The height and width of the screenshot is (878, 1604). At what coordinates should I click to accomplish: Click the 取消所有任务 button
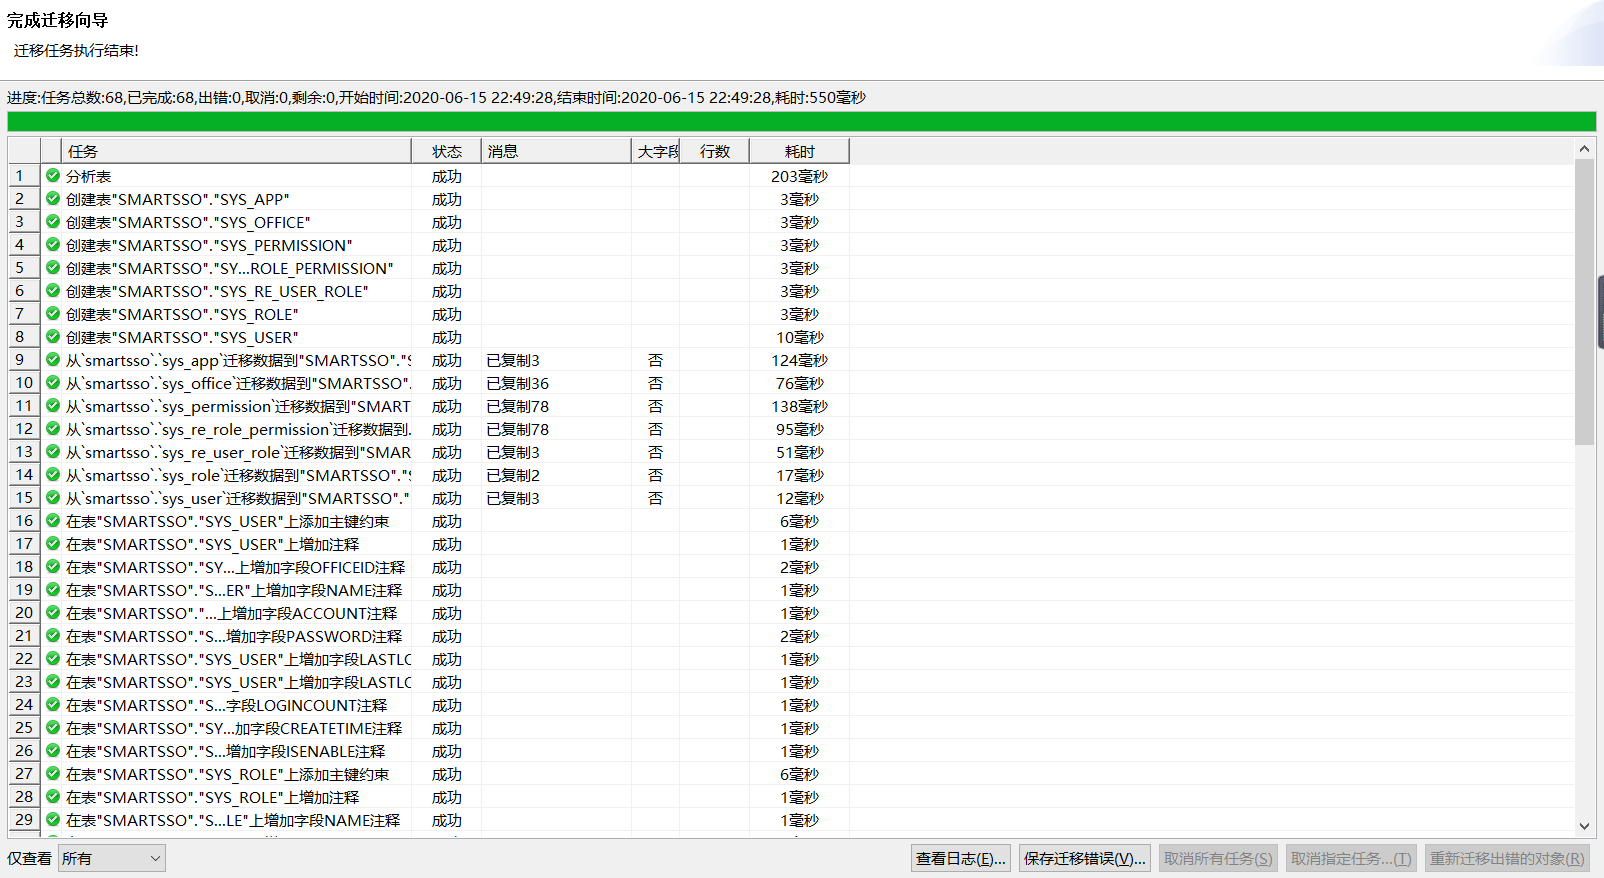click(1218, 858)
